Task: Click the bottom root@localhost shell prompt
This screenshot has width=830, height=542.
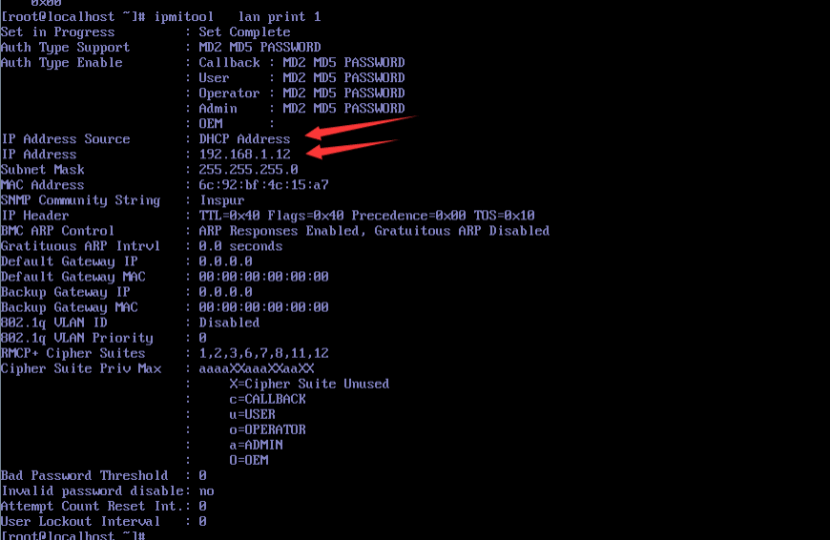Action: pyautogui.click(x=73, y=535)
